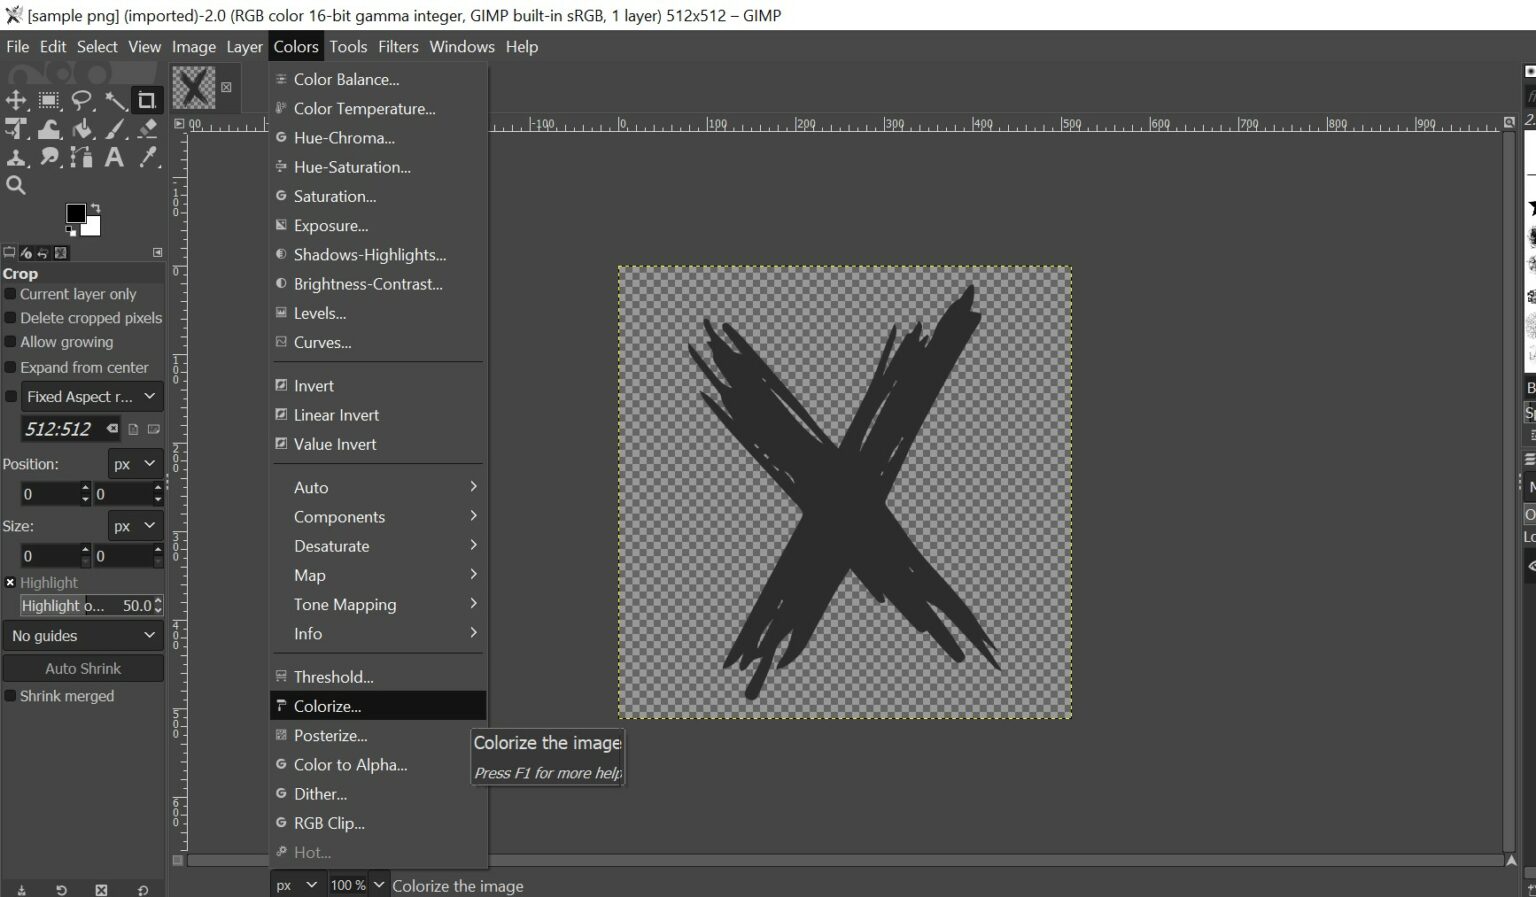The height and width of the screenshot is (897, 1536).
Task: Choose Color to Alpha in the menu
Action: [x=350, y=765]
